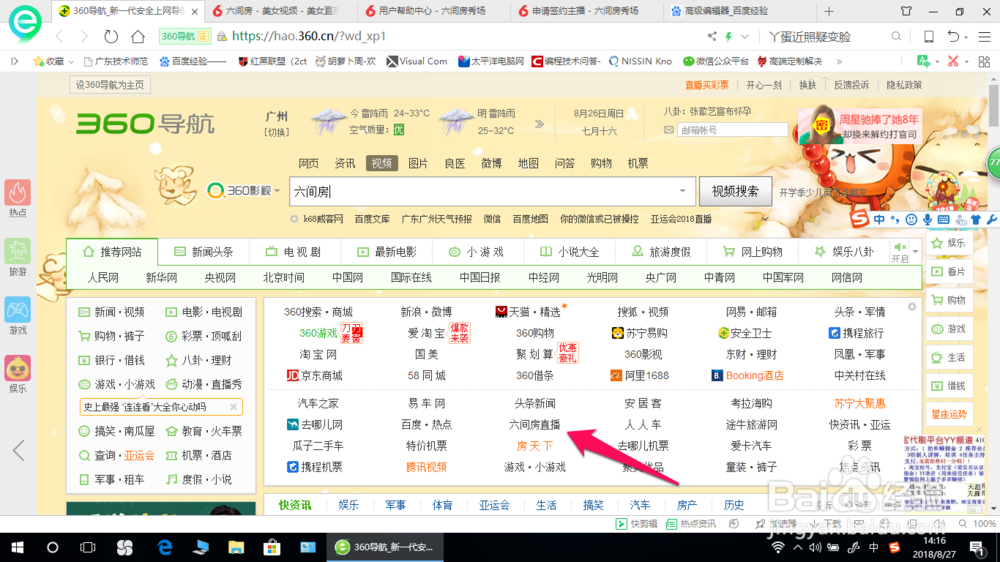The width and height of the screenshot is (1000, 562).
Task: Toggle the sound 开启 speaker switch
Action: pos(900,252)
